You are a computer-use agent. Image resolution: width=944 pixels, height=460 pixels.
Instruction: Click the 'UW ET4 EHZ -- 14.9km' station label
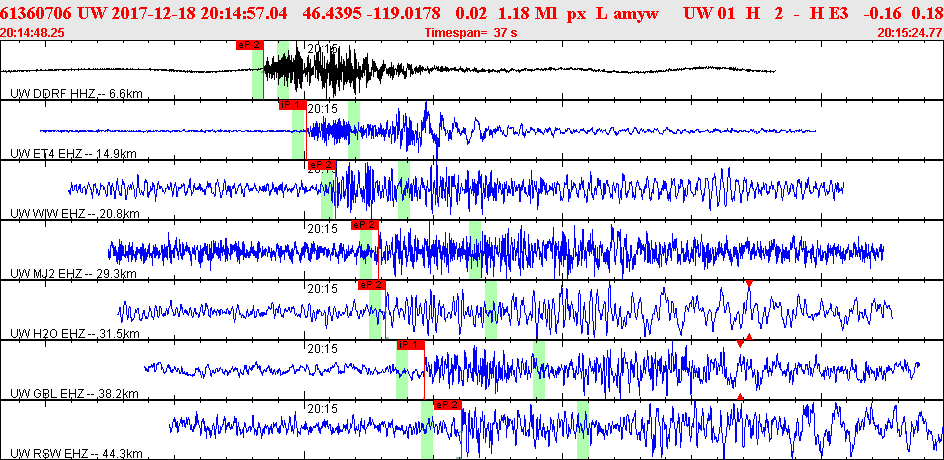[73, 154]
